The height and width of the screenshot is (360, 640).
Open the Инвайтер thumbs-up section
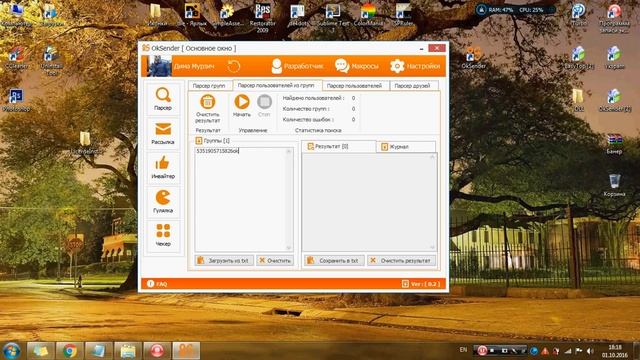[163, 167]
